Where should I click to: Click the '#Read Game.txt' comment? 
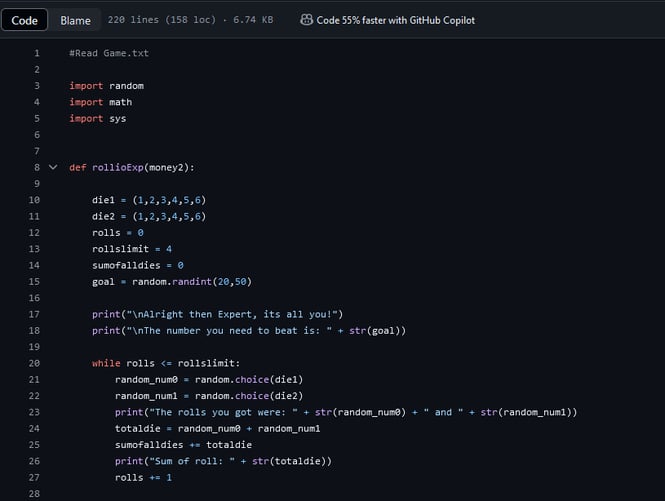pos(109,53)
